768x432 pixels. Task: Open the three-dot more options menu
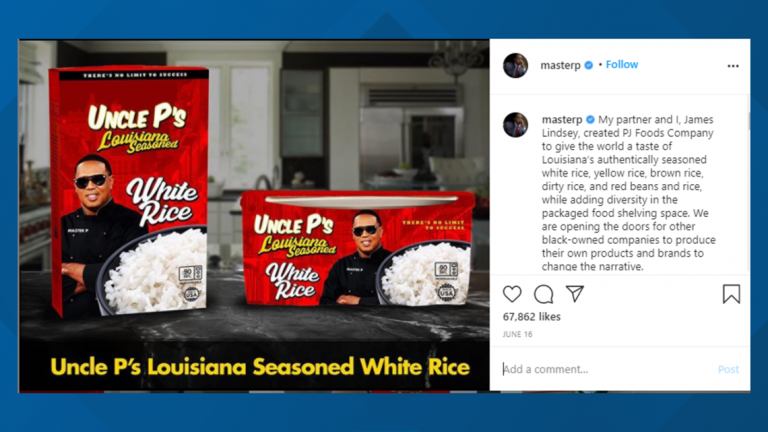coord(733,66)
